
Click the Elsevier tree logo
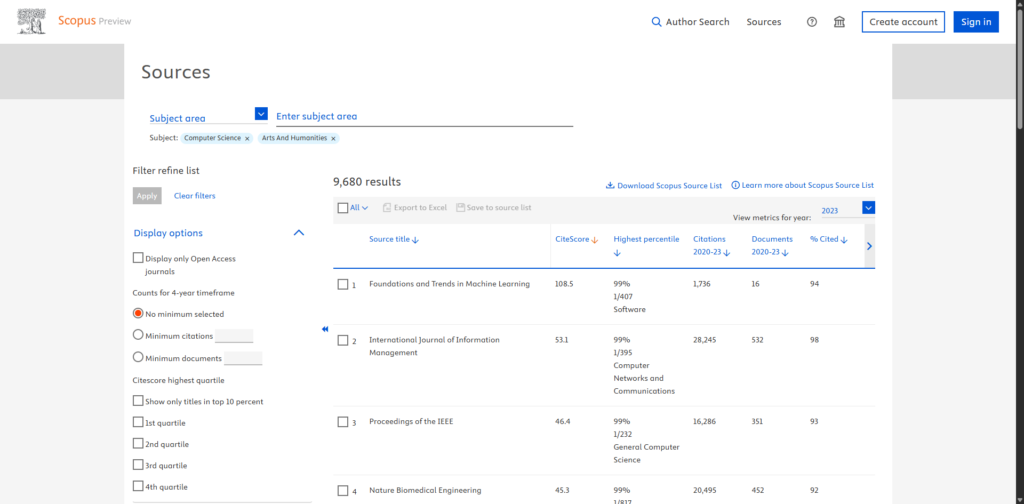point(32,22)
